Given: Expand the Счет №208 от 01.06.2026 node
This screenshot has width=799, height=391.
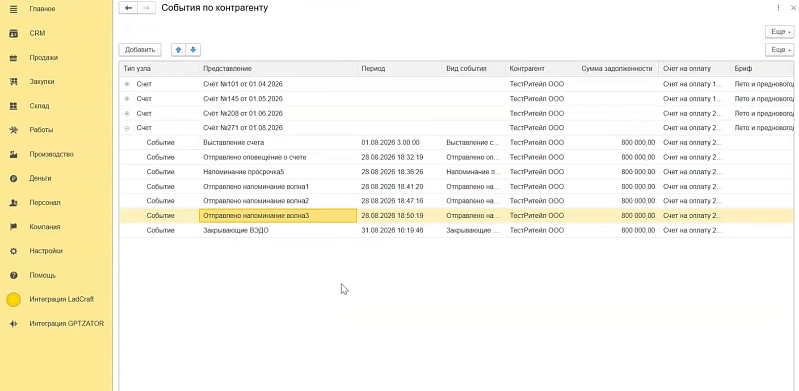Looking at the screenshot, I should tap(127, 113).
